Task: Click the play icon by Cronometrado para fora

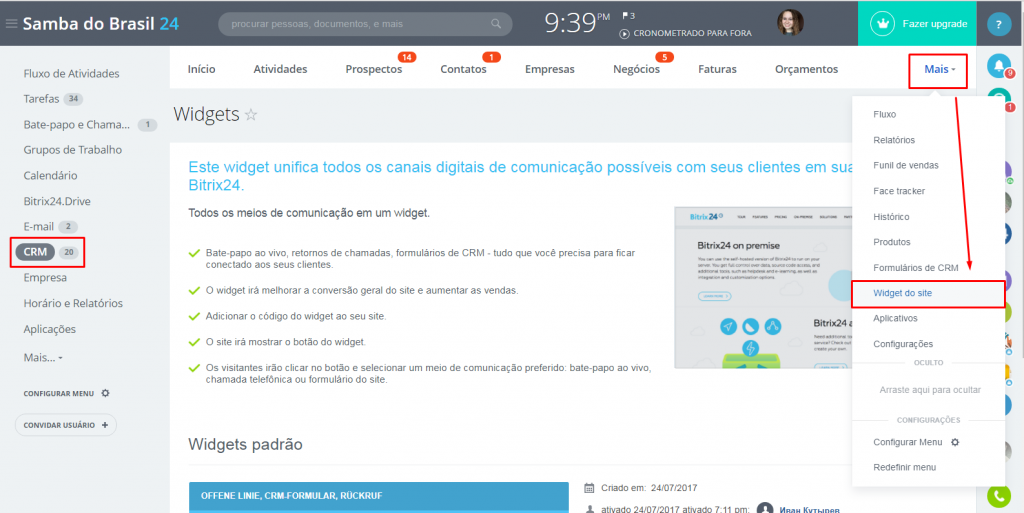Action: coord(624,33)
